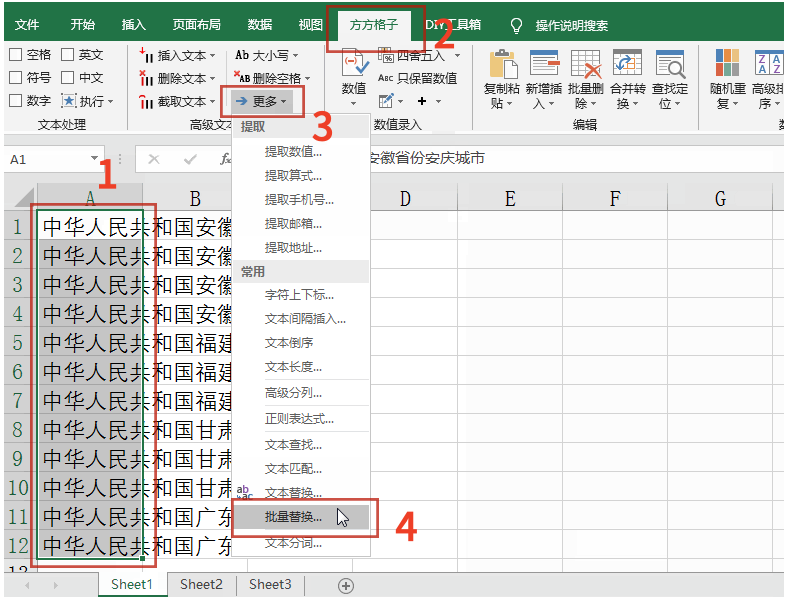Click the add new sheet plus icon
This screenshot has height=597, width=791.
[346, 585]
